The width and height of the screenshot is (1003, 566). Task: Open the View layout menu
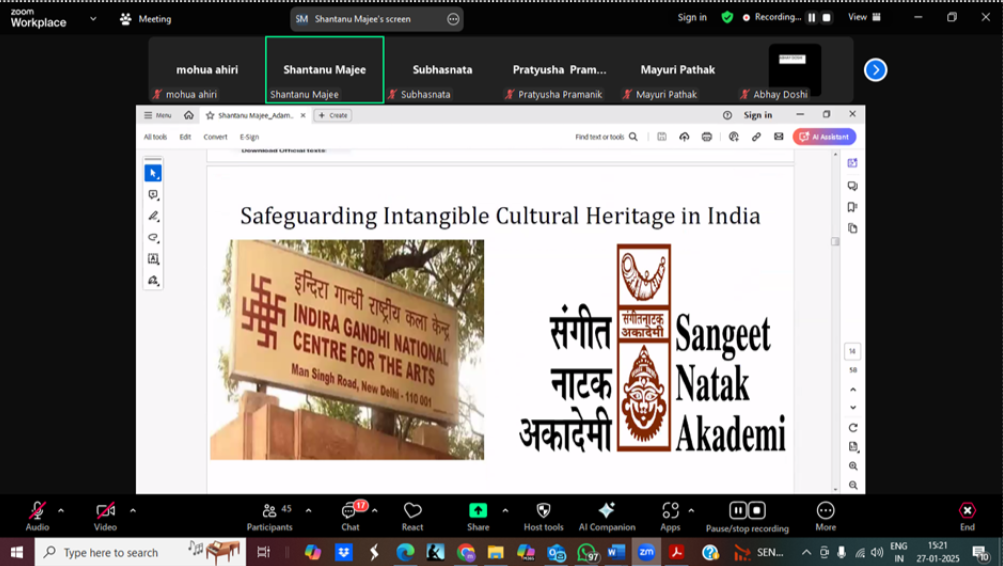pos(864,17)
